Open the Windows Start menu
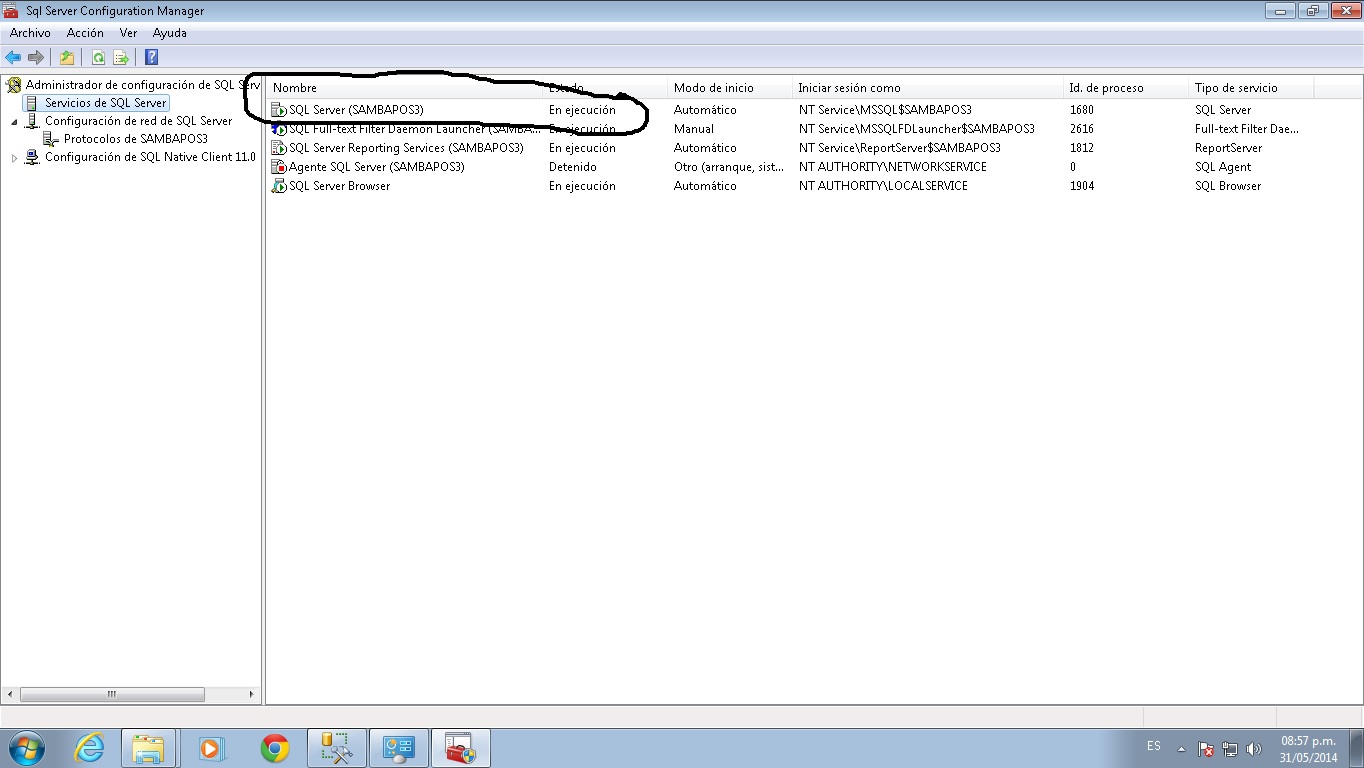The image size is (1364, 768). pyautogui.click(x=26, y=748)
